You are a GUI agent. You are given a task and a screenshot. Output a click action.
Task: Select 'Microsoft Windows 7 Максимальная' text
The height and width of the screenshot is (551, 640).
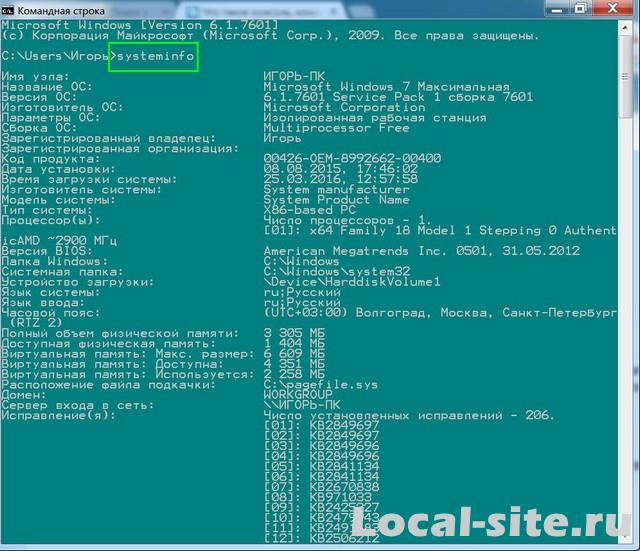coord(386,87)
